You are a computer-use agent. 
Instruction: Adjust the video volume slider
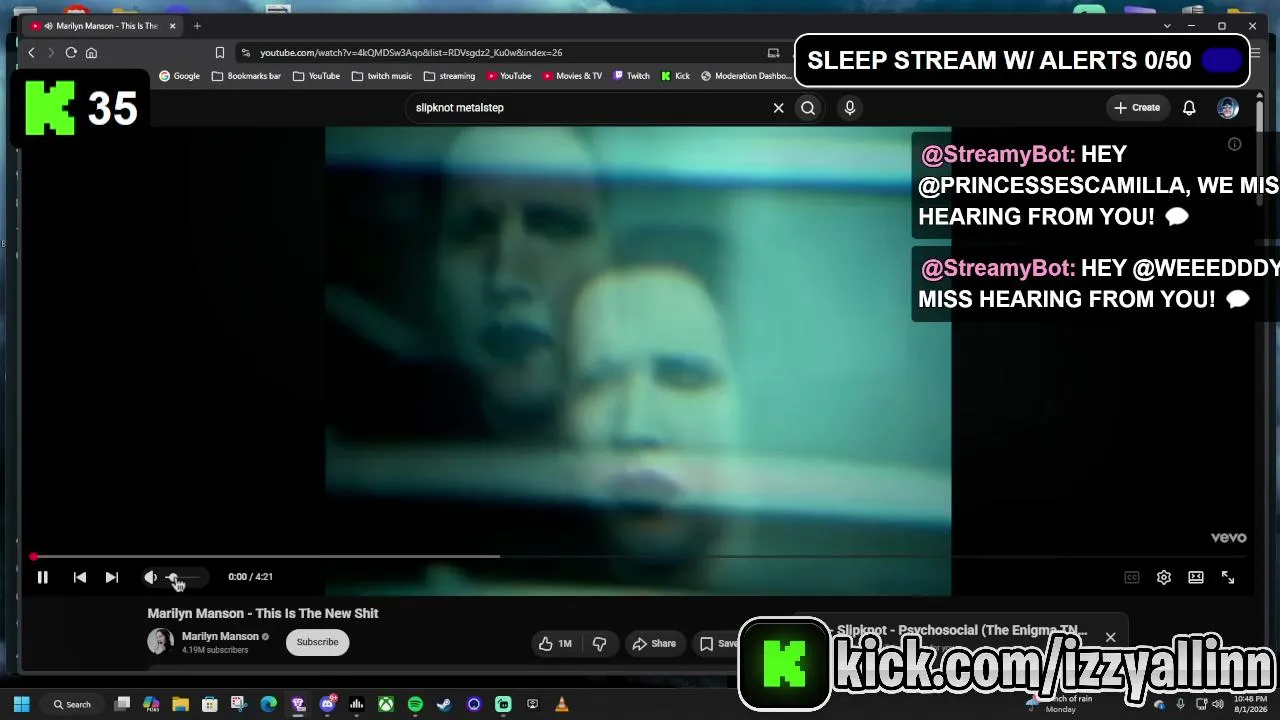[x=184, y=577]
